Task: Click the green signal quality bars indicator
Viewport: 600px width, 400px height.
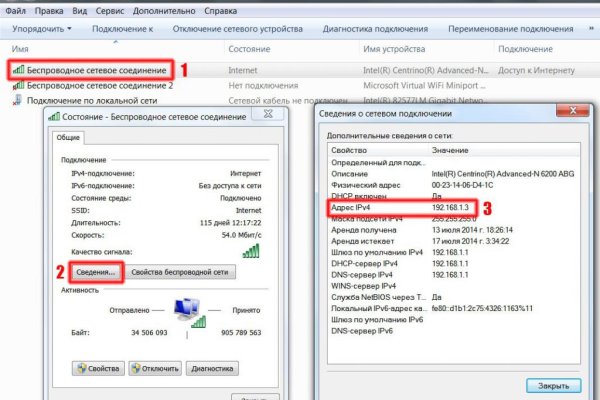Action: click(250, 250)
